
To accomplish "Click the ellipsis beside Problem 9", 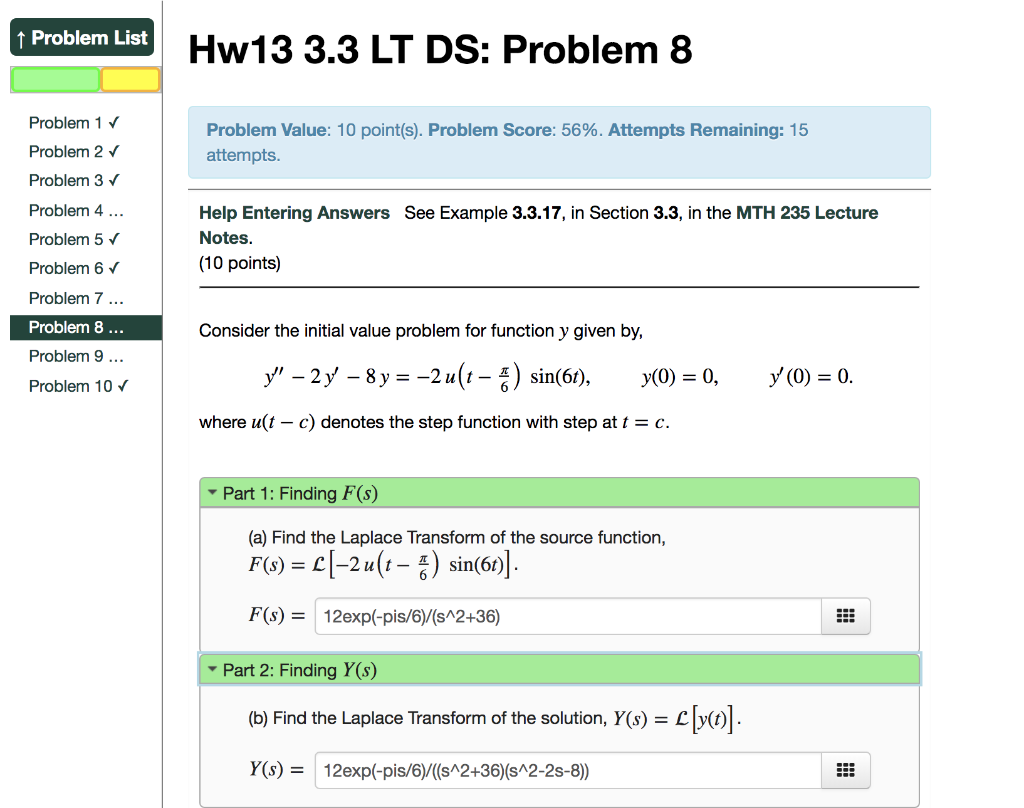I will (x=114, y=356).
